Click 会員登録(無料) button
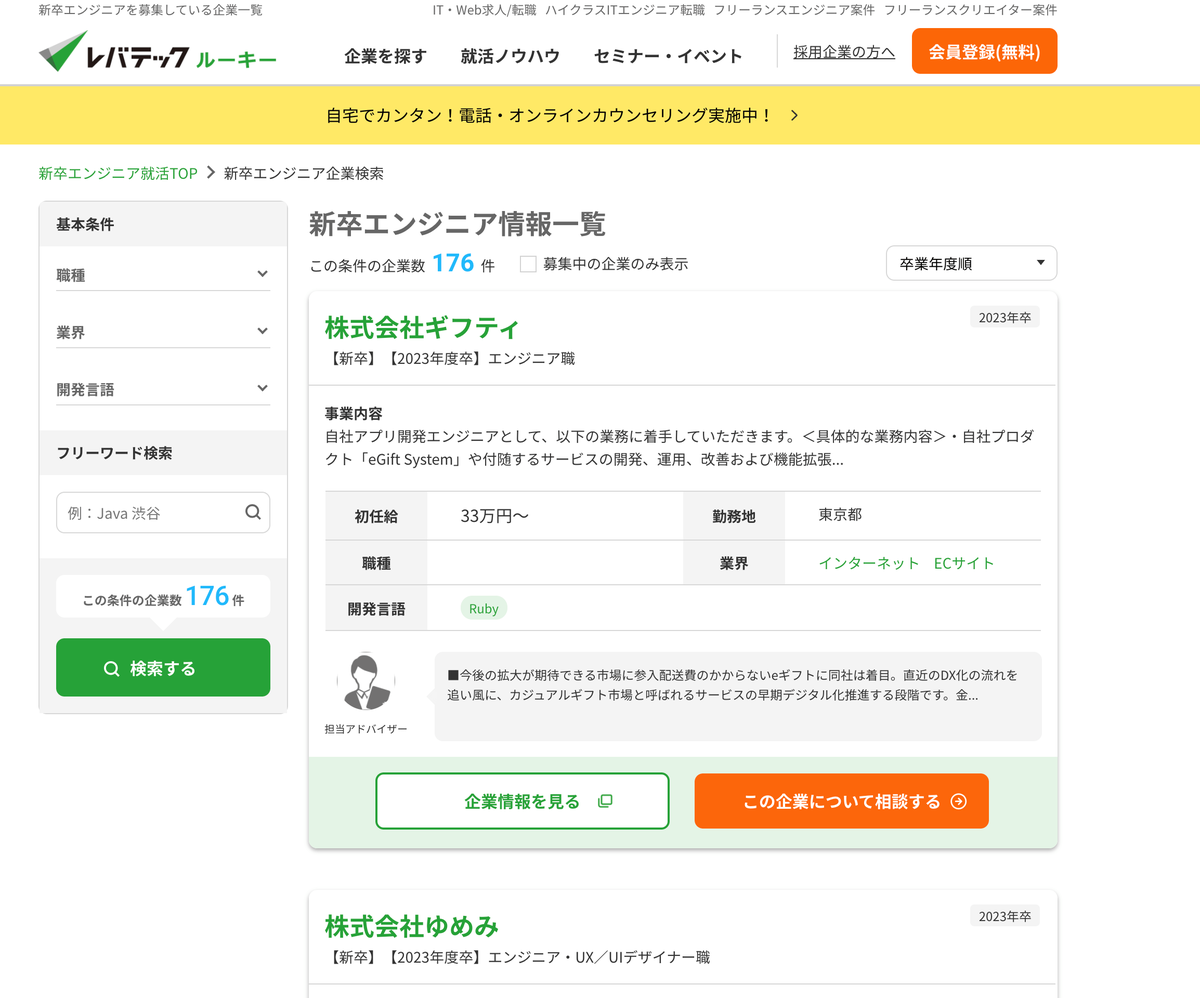1200x998 pixels. (984, 51)
